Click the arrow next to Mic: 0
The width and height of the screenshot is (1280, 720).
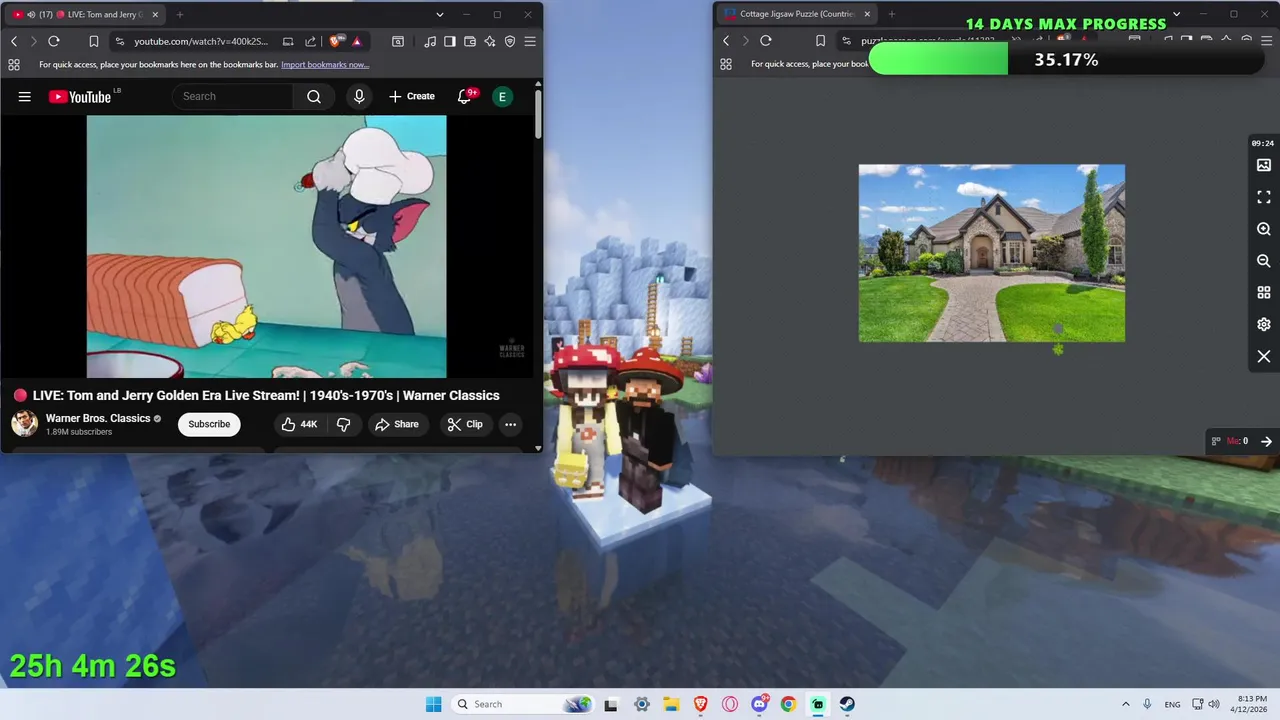(1266, 441)
